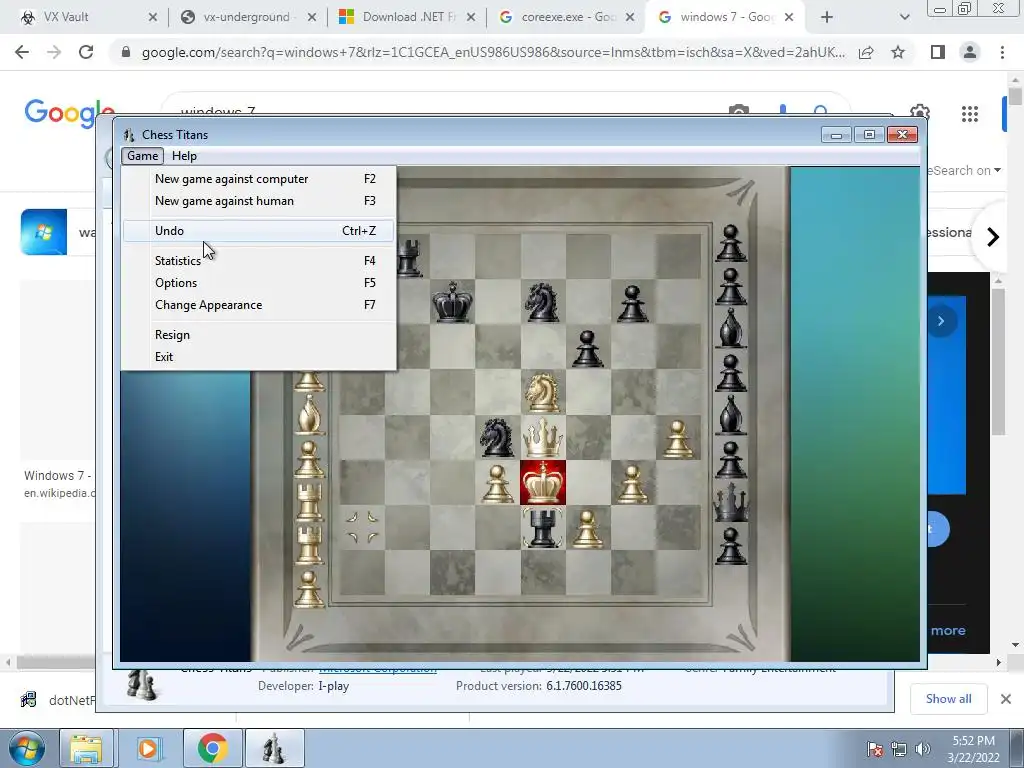The width and height of the screenshot is (1024, 768).
Task: Select the black knight in the upper rows
Action: point(542,302)
